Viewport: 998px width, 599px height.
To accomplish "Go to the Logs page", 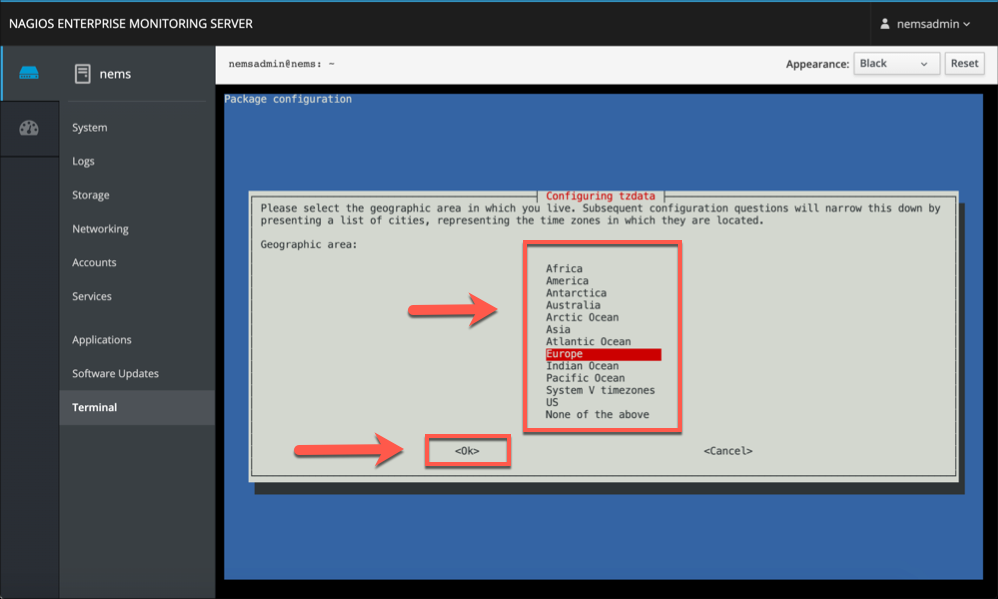I will point(84,161).
